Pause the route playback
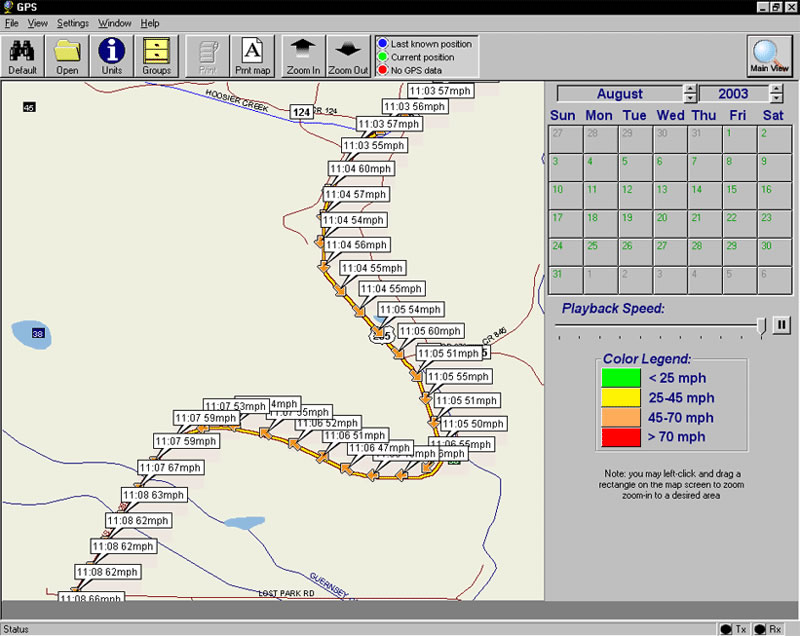800x636 pixels. tap(782, 325)
